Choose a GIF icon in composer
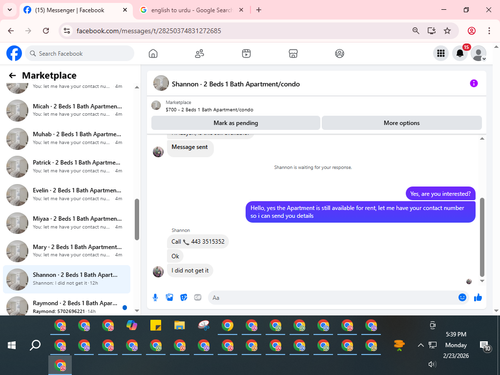This screenshot has width=500, height=375. point(198,297)
